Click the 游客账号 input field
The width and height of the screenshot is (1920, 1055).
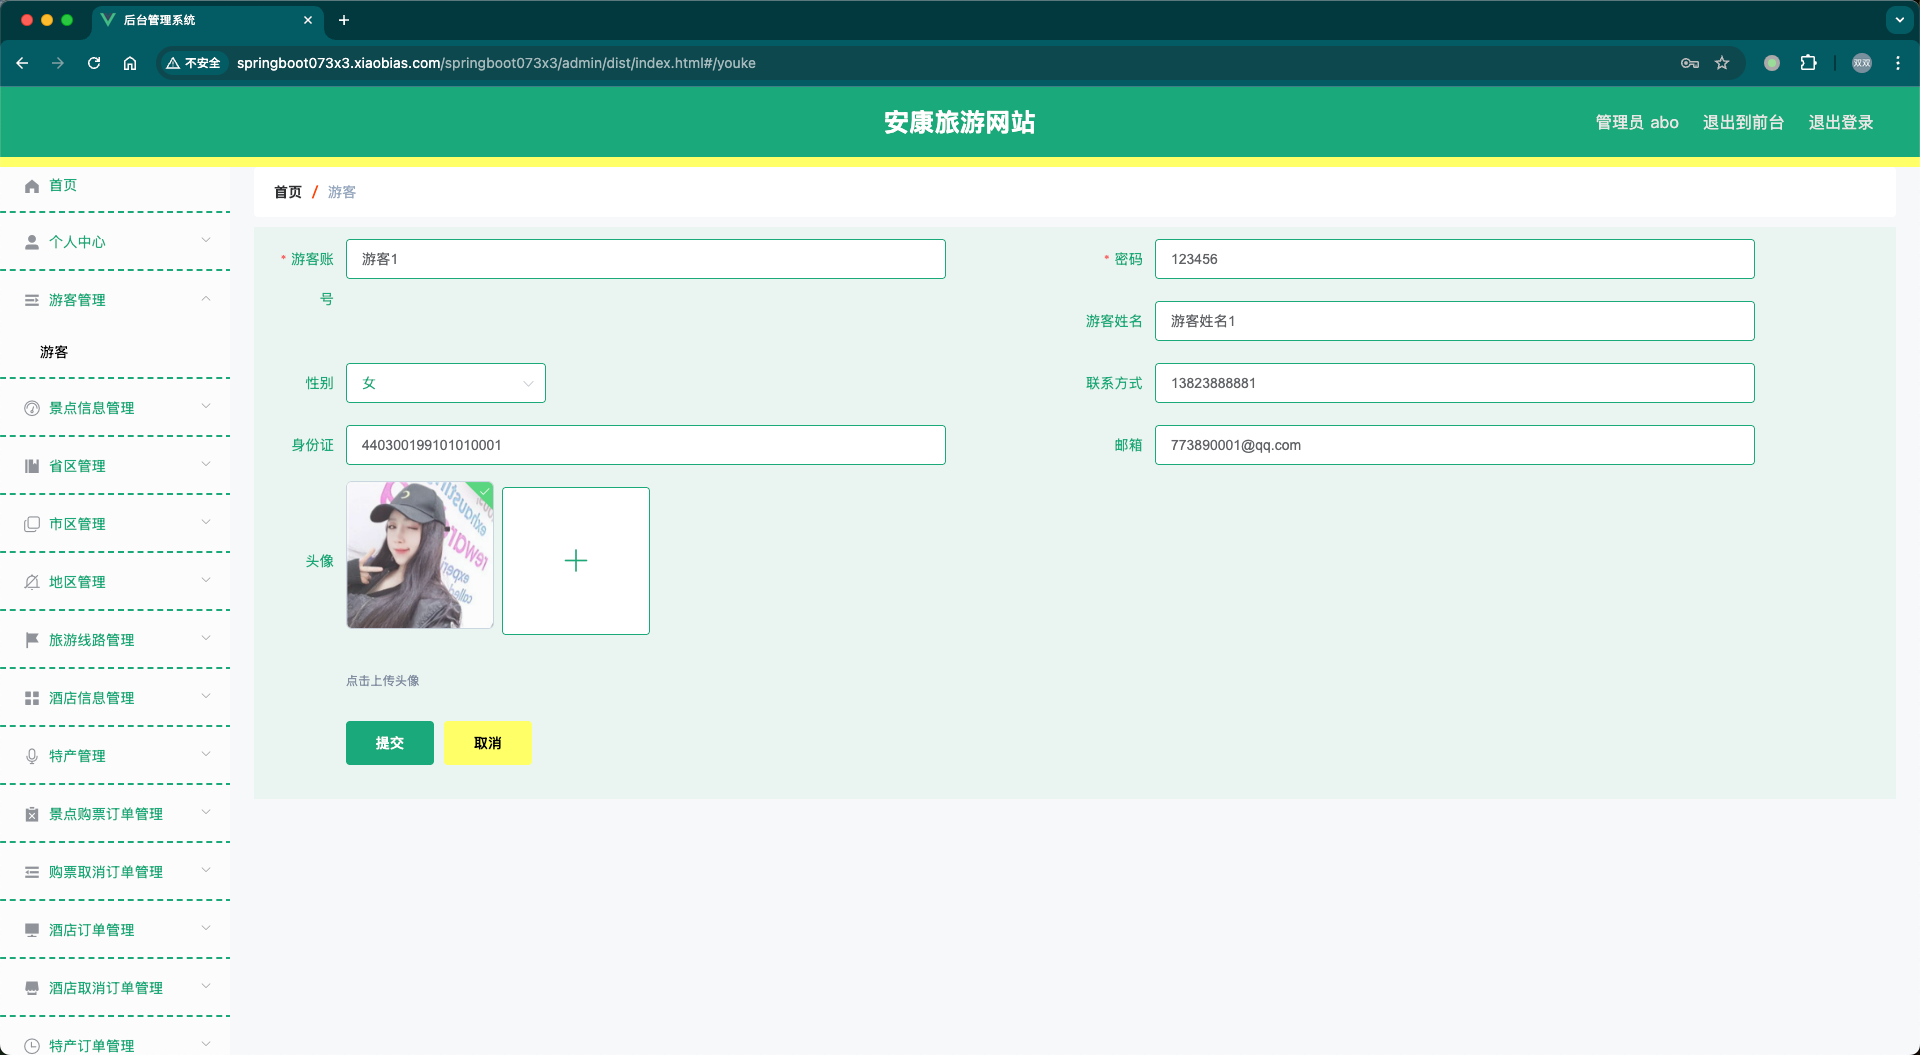coord(646,259)
